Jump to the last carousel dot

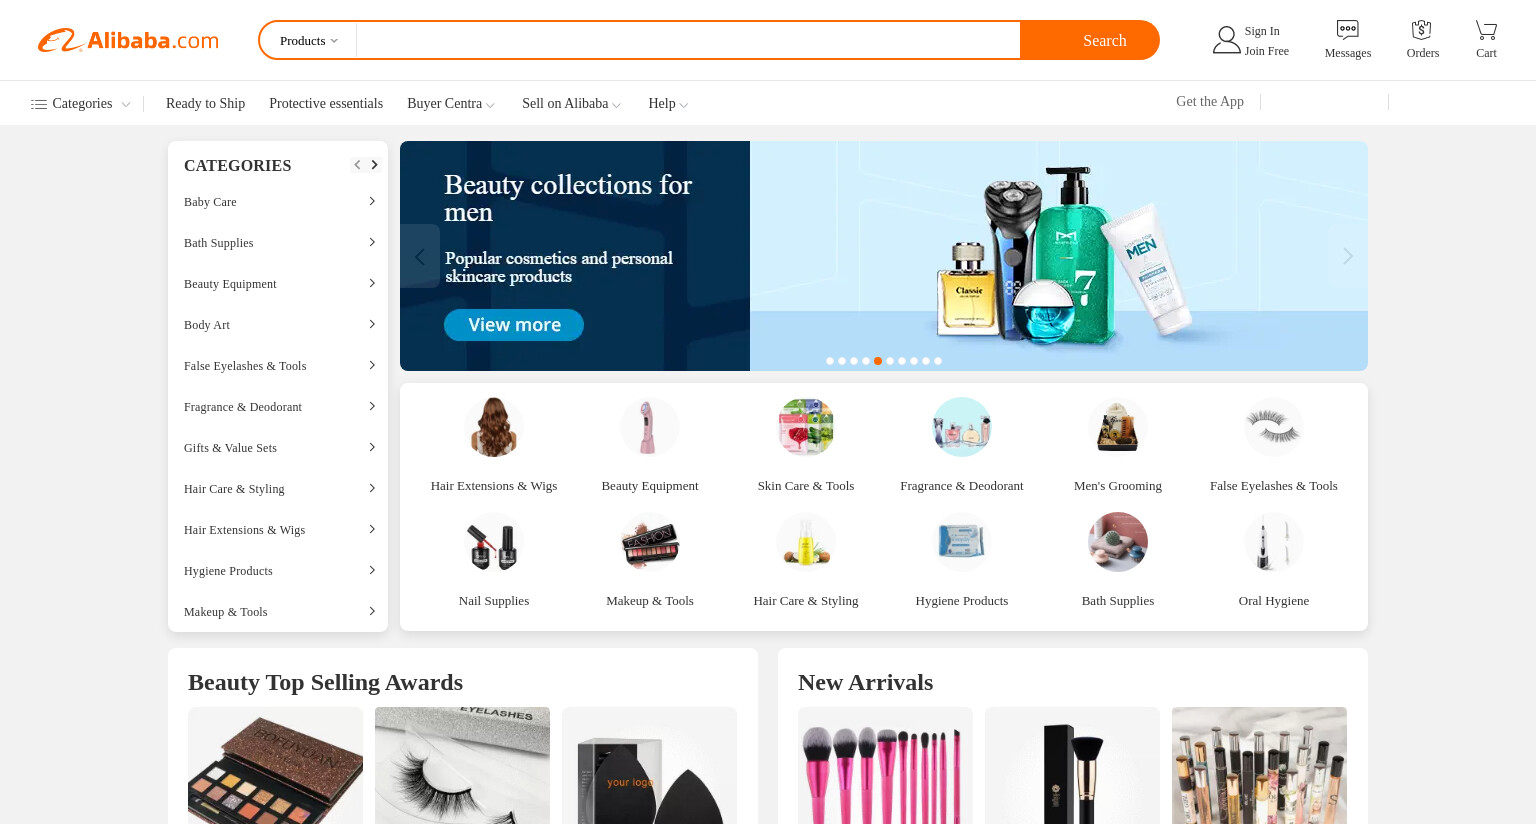[x=938, y=361]
